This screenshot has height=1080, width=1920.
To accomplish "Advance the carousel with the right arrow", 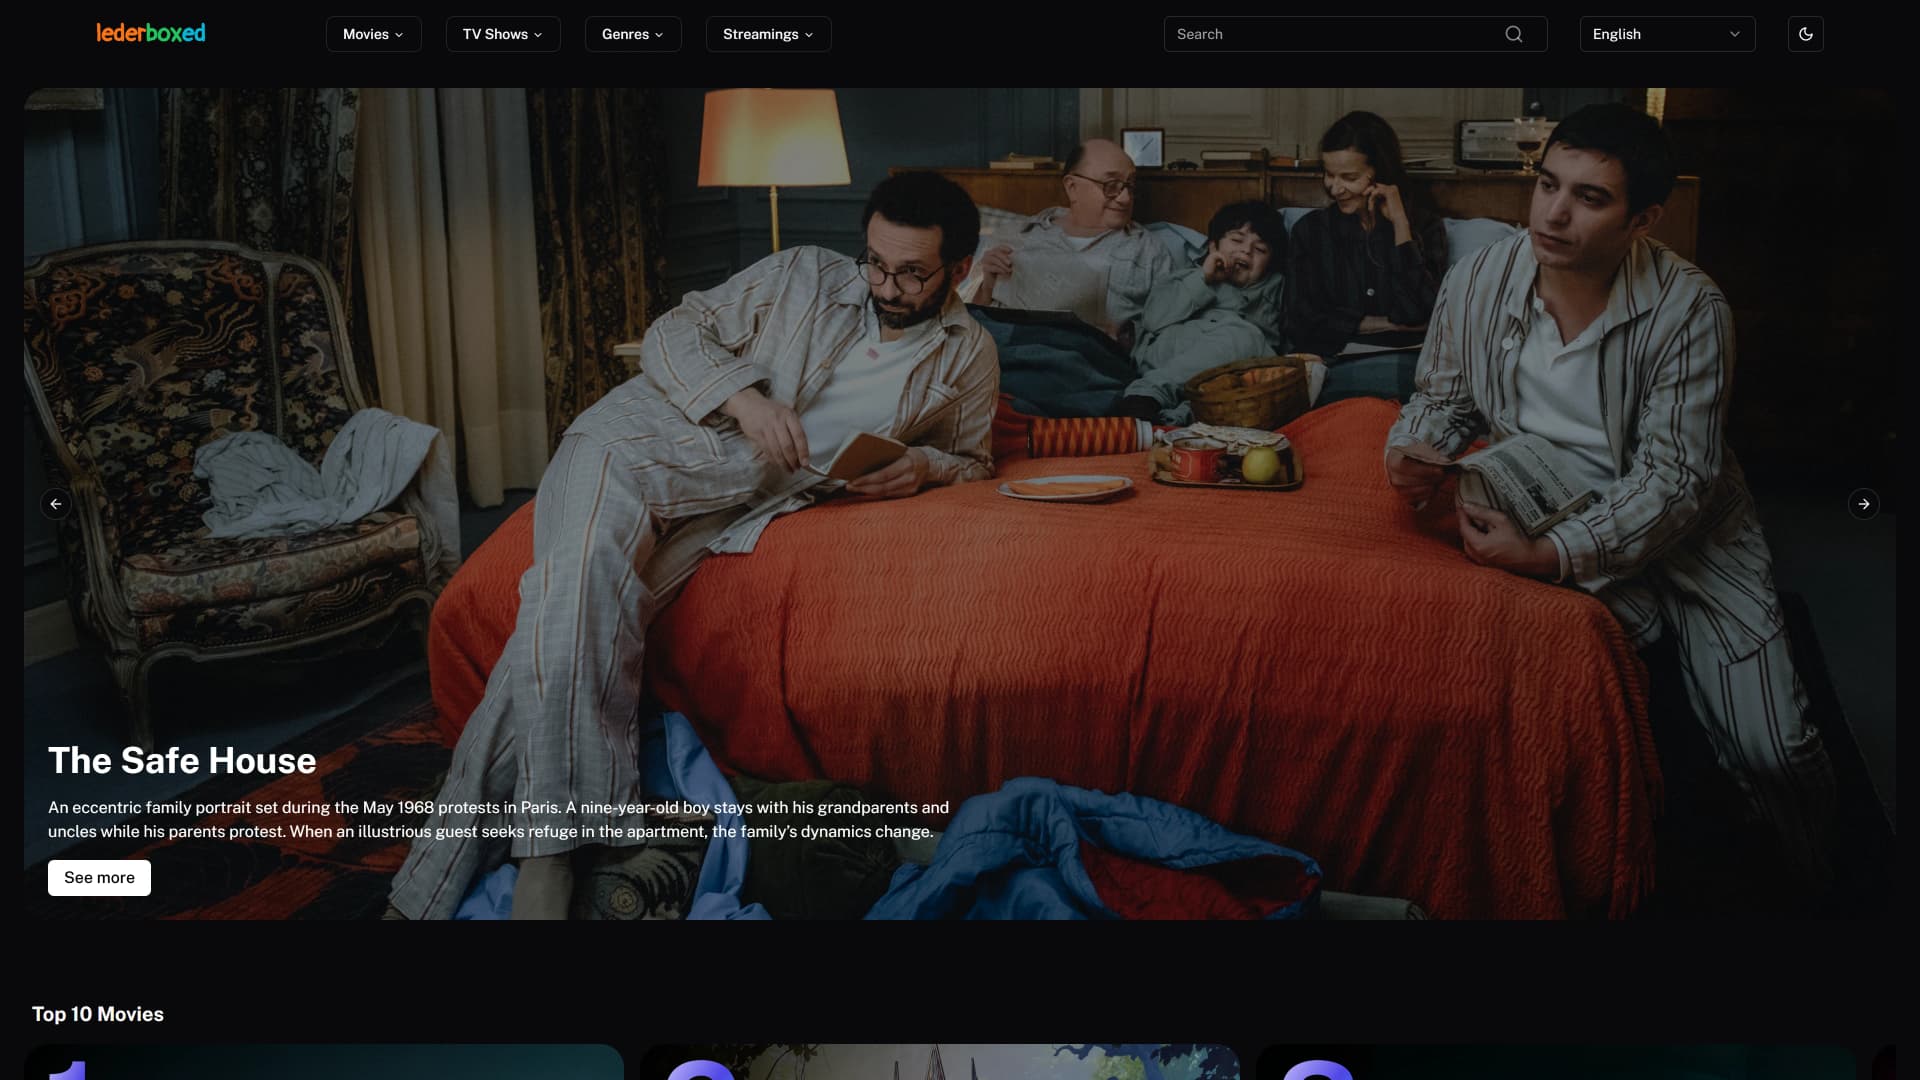I will 1863,504.
